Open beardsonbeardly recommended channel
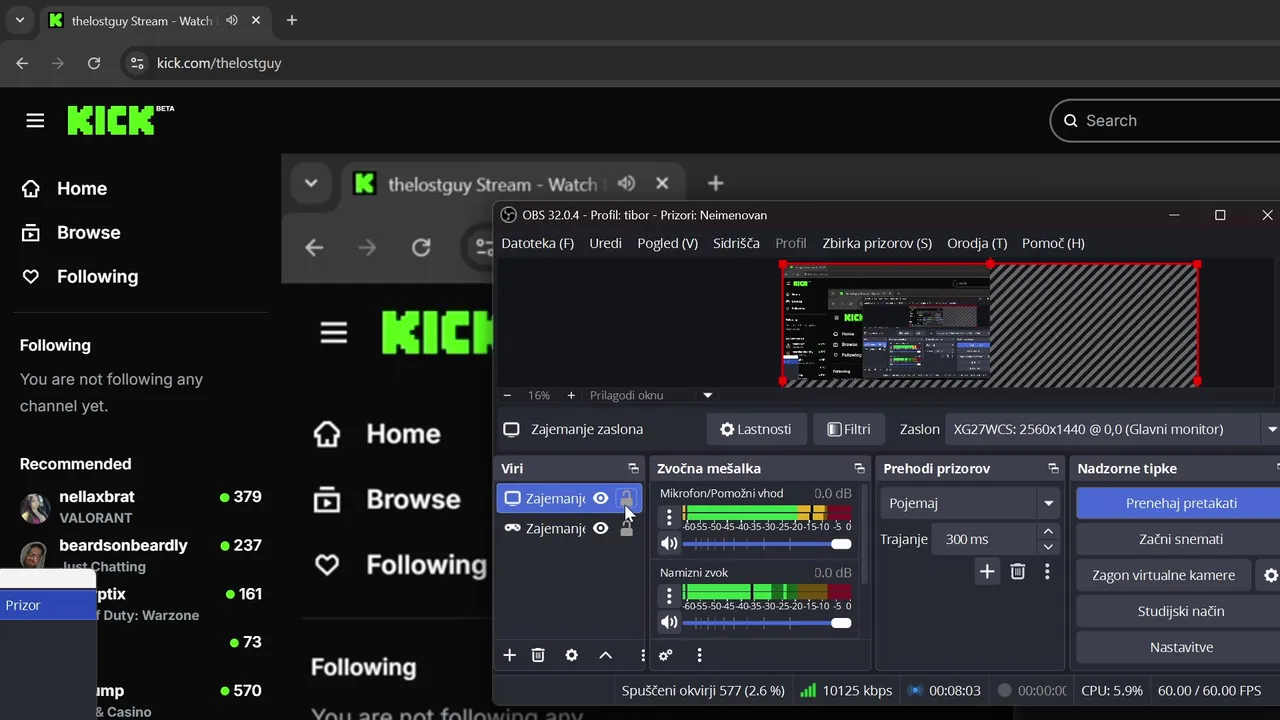The height and width of the screenshot is (720, 1280). 140,555
